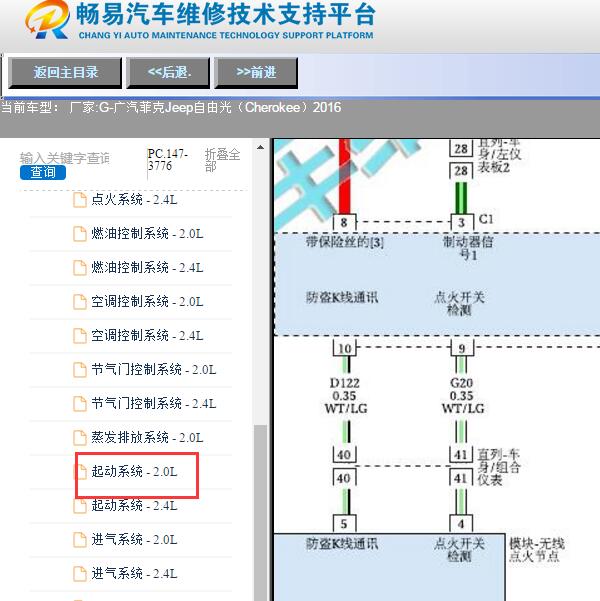This screenshot has width=600, height=601.
Task: Click the 返回主目录 button
Action: click(65, 73)
